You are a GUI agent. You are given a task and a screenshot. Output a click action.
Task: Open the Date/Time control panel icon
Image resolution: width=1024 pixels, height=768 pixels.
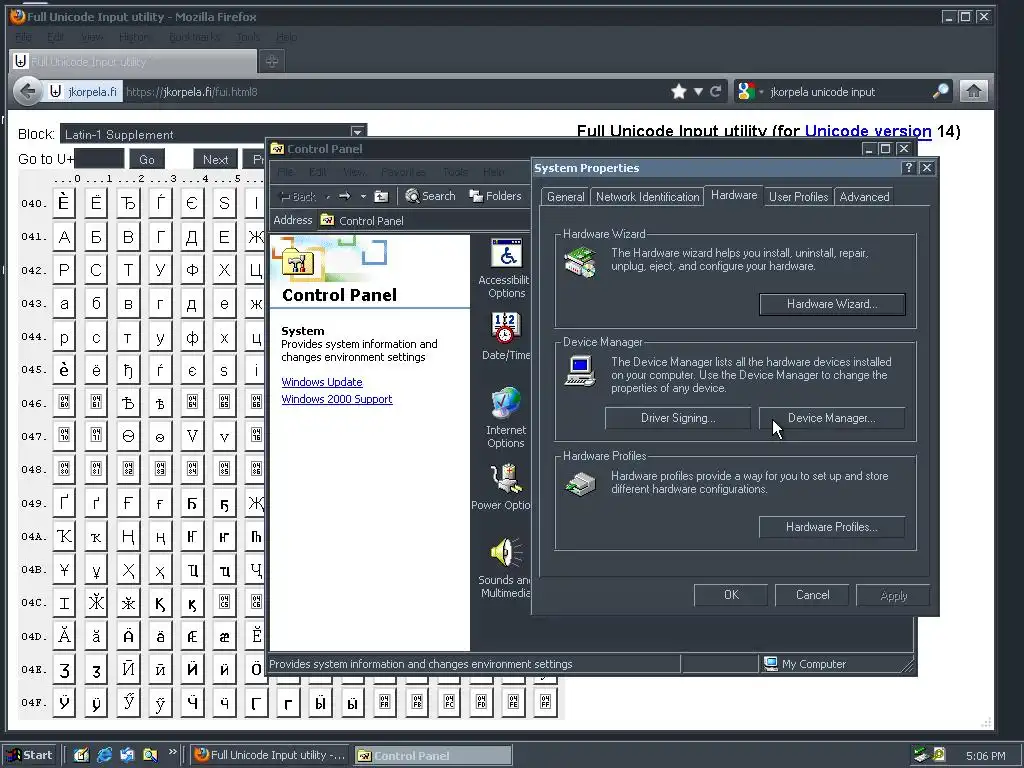pos(506,337)
